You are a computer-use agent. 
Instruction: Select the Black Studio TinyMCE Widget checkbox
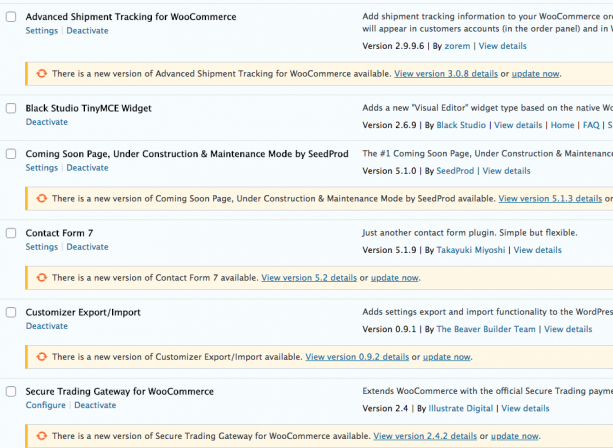tap(10, 109)
